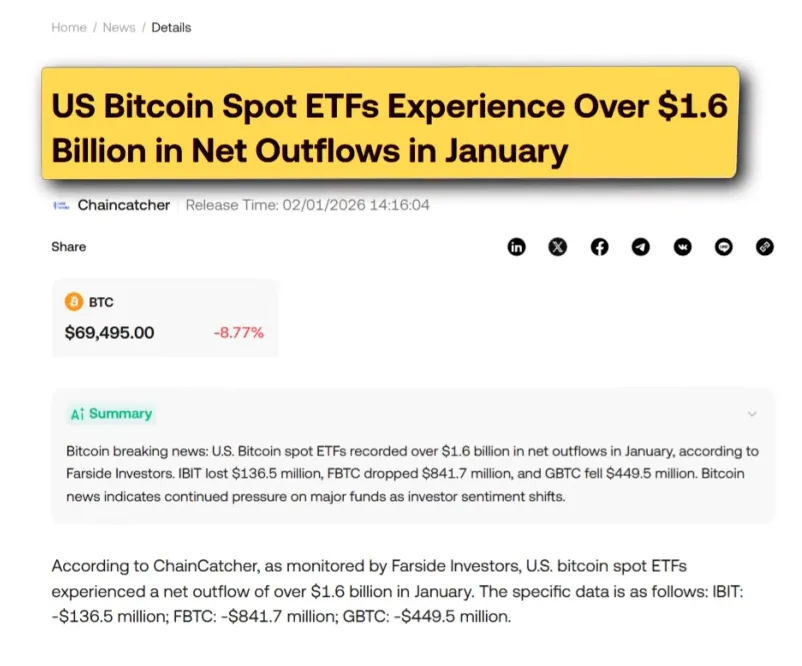This screenshot has height=666, width=802.
Task: Go to Home in breadcrumb
Action: click(x=69, y=27)
